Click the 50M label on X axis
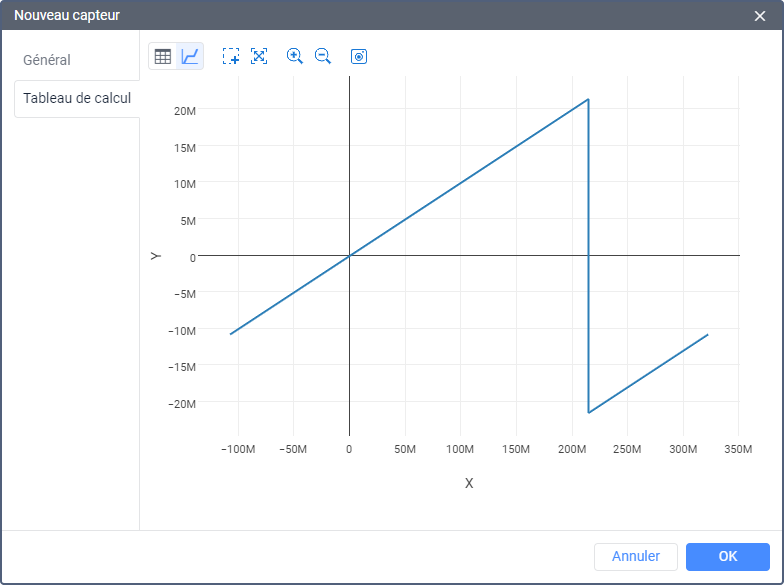Viewport: 784px width, 585px height. point(404,449)
